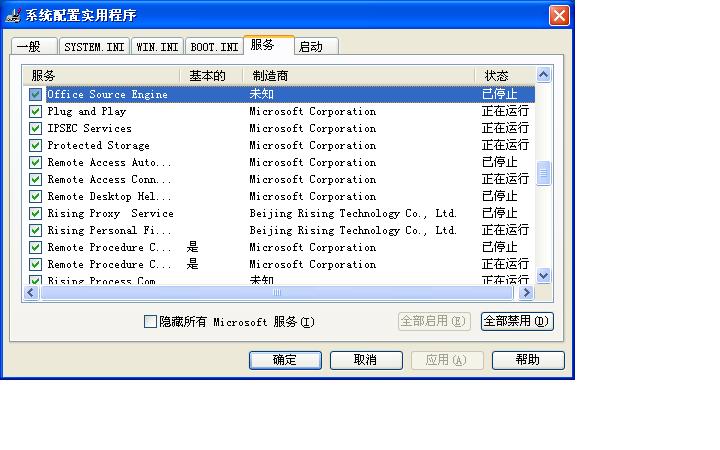Sort by the 服务 column header
720x450 pixels.
(101, 75)
